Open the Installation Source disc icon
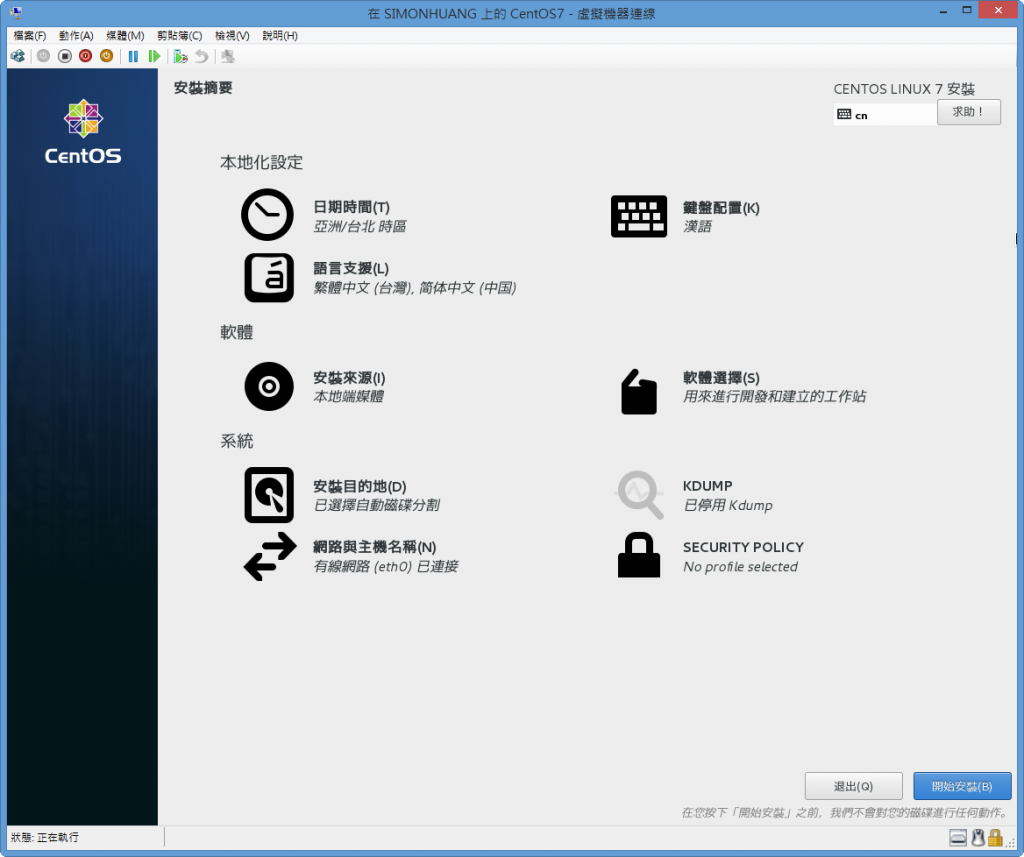Viewport: 1024px width, 857px height. 269,387
